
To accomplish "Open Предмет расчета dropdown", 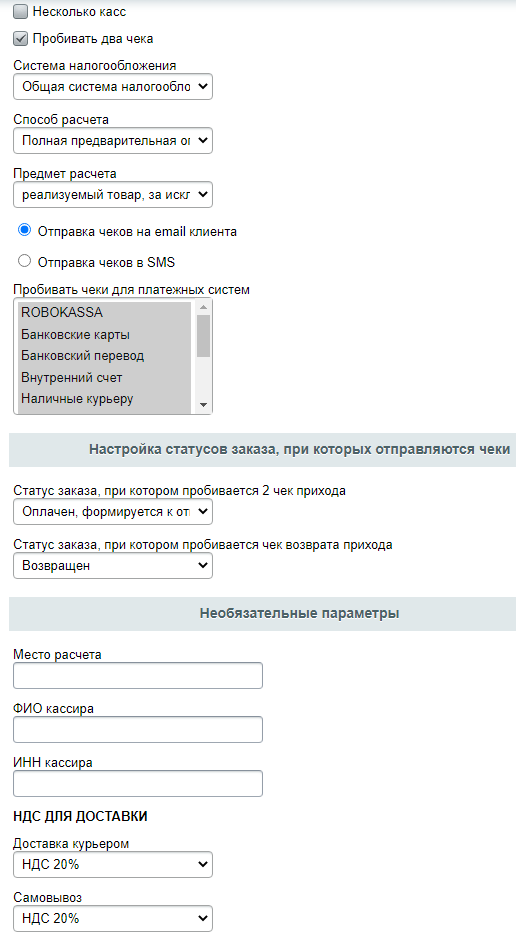I will pos(113,195).
